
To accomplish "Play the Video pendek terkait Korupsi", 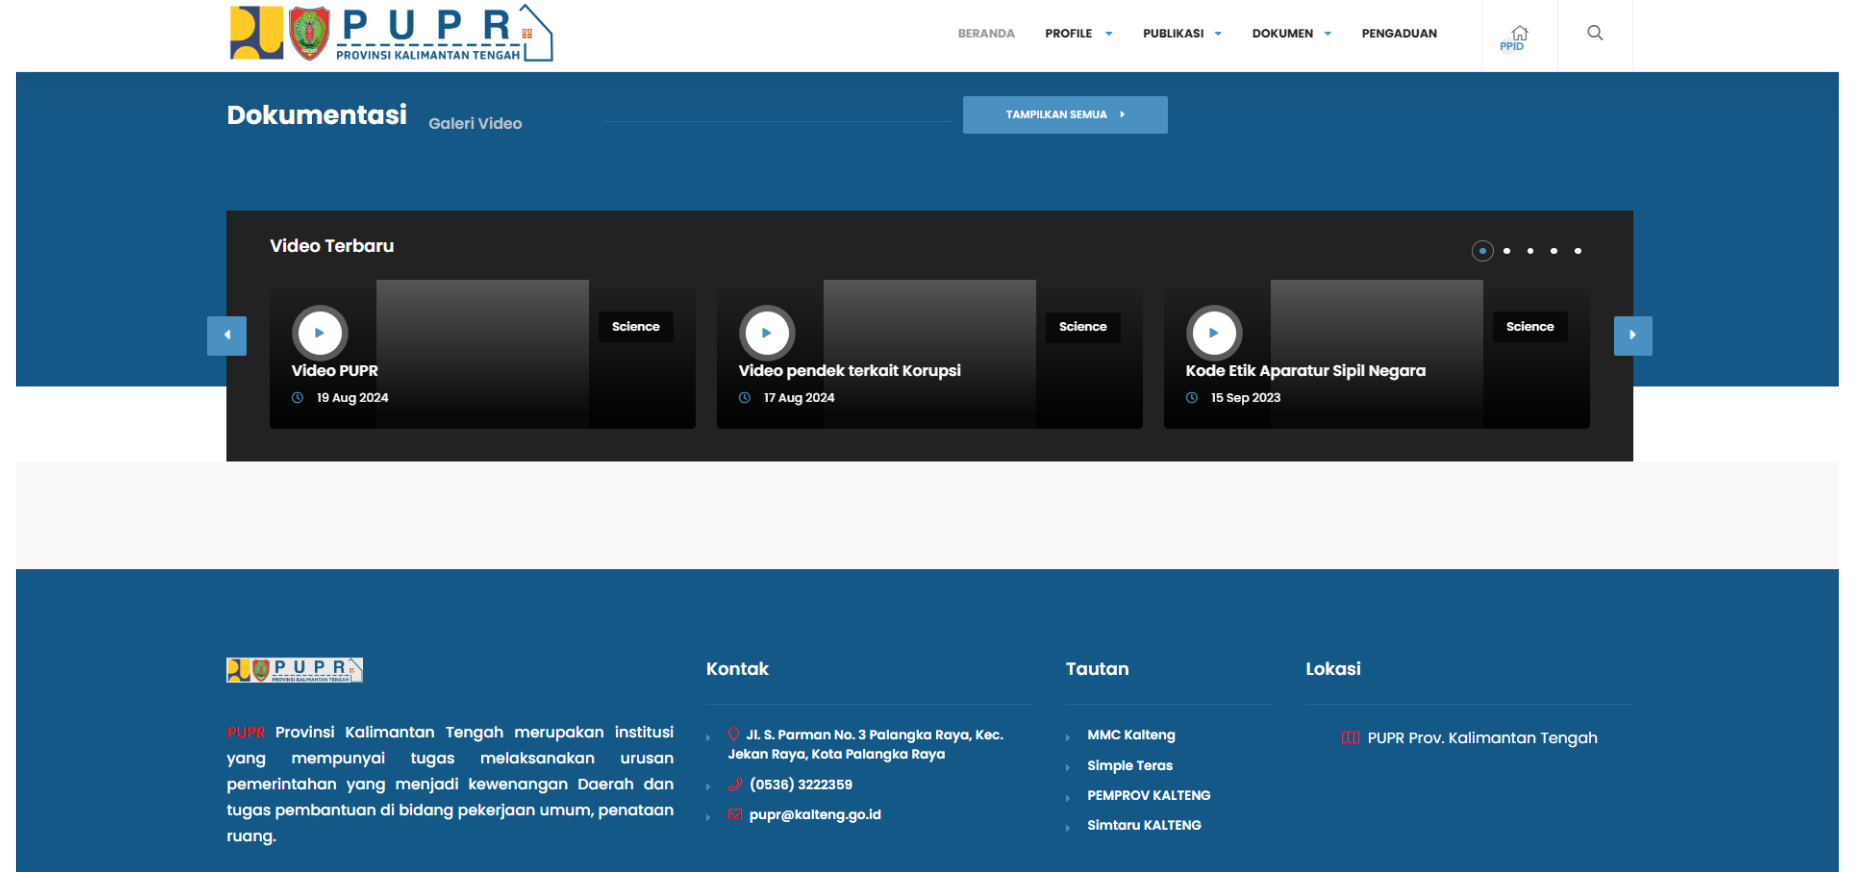I will [x=766, y=333].
